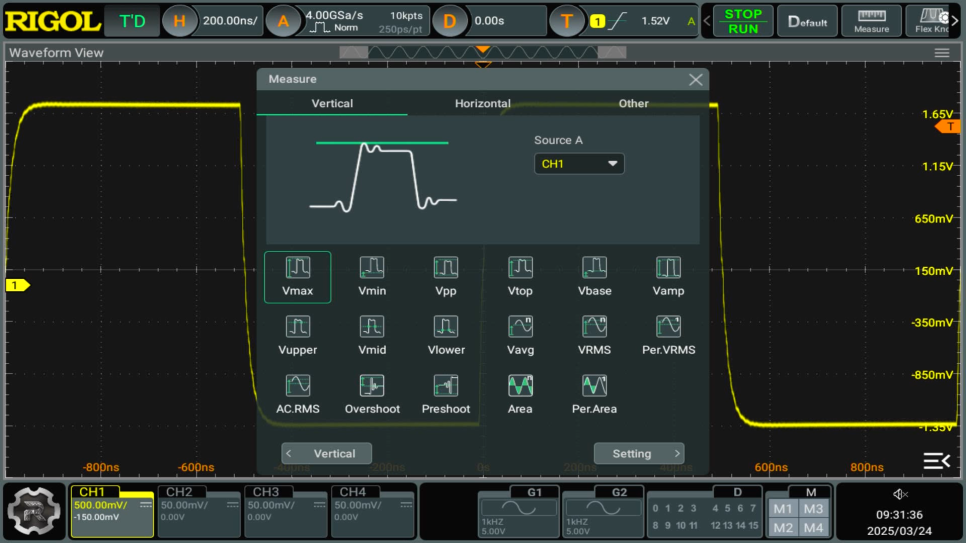Add the Vtop measurement
This screenshot has height=543, width=966.
pos(520,277)
